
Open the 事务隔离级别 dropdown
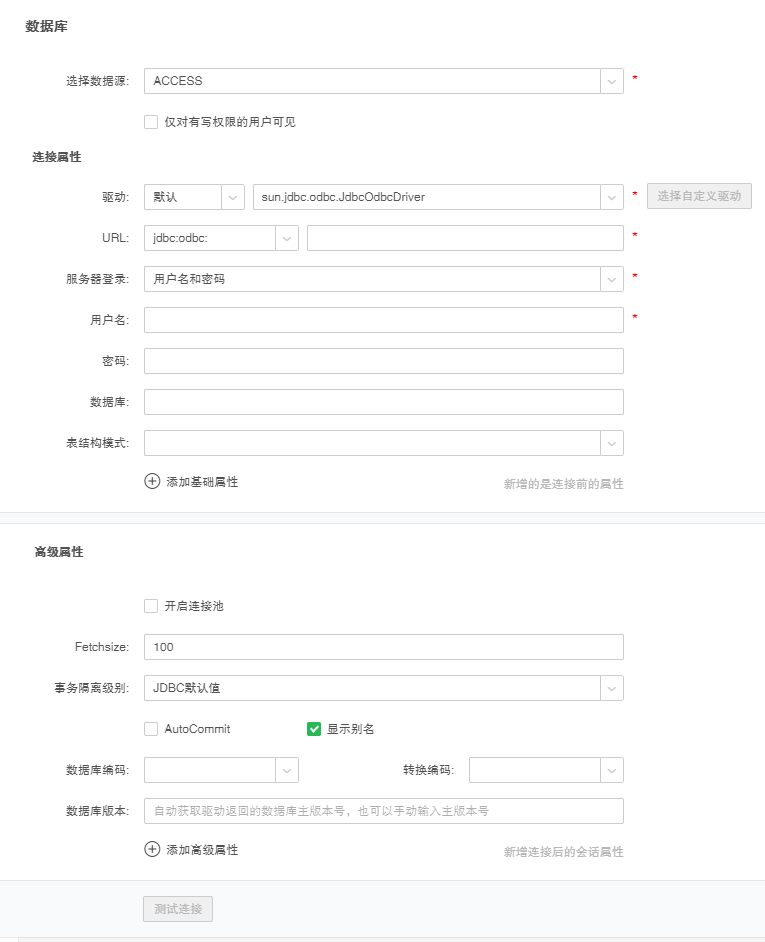[383, 688]
